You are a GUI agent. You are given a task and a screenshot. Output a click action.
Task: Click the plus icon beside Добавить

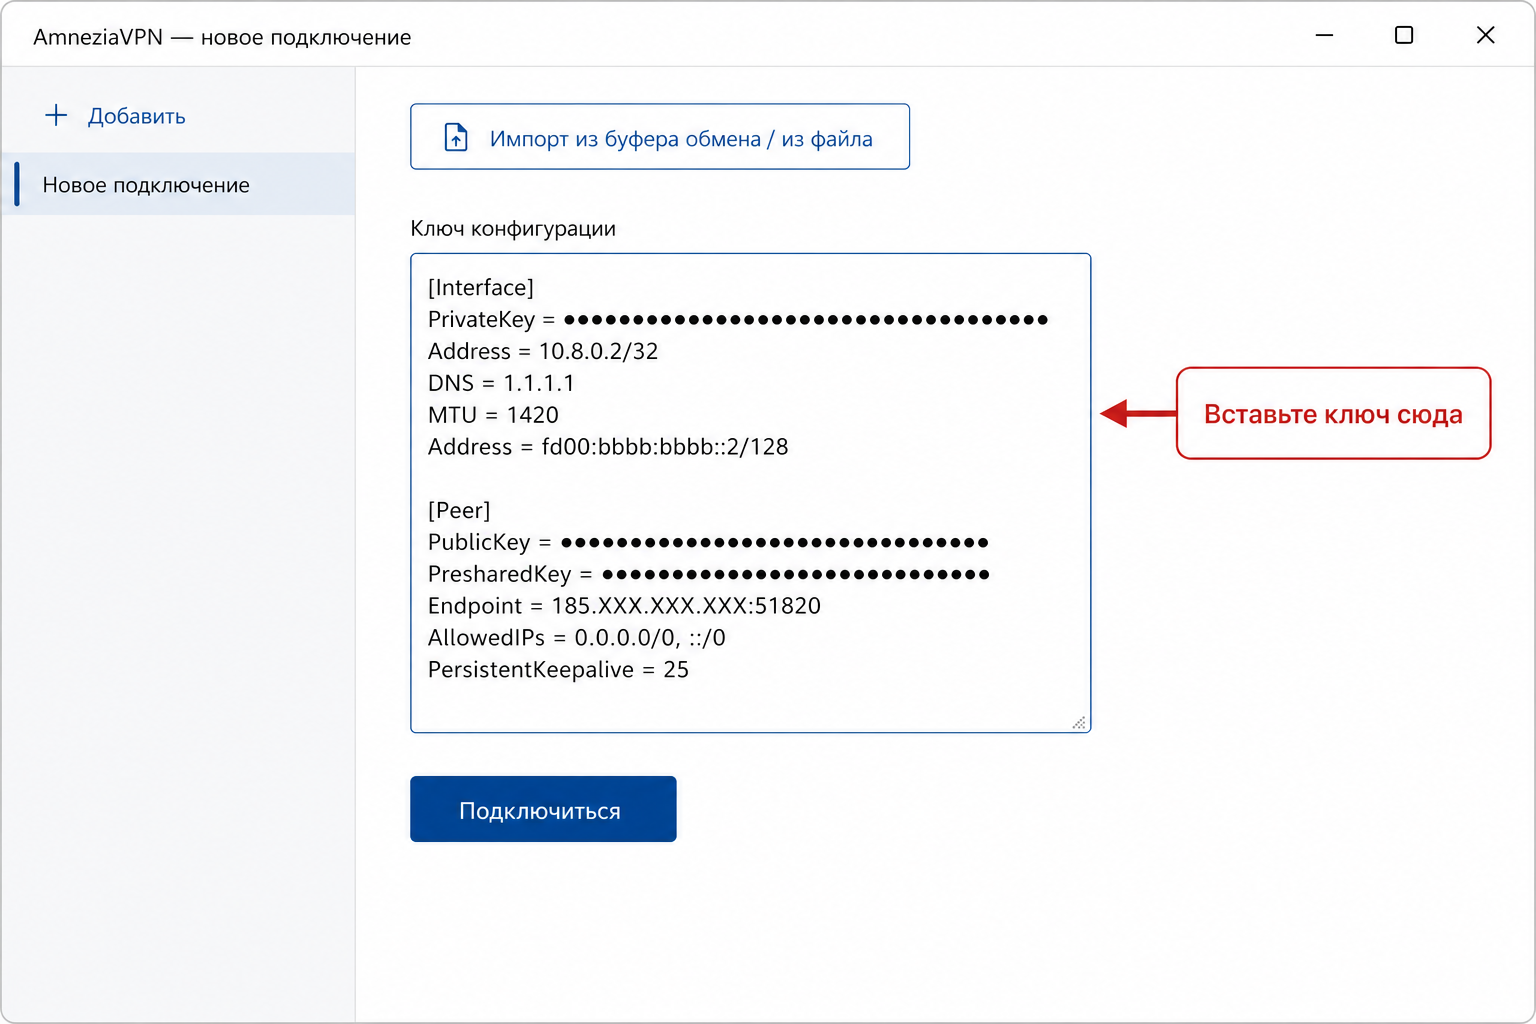[56, 115]
